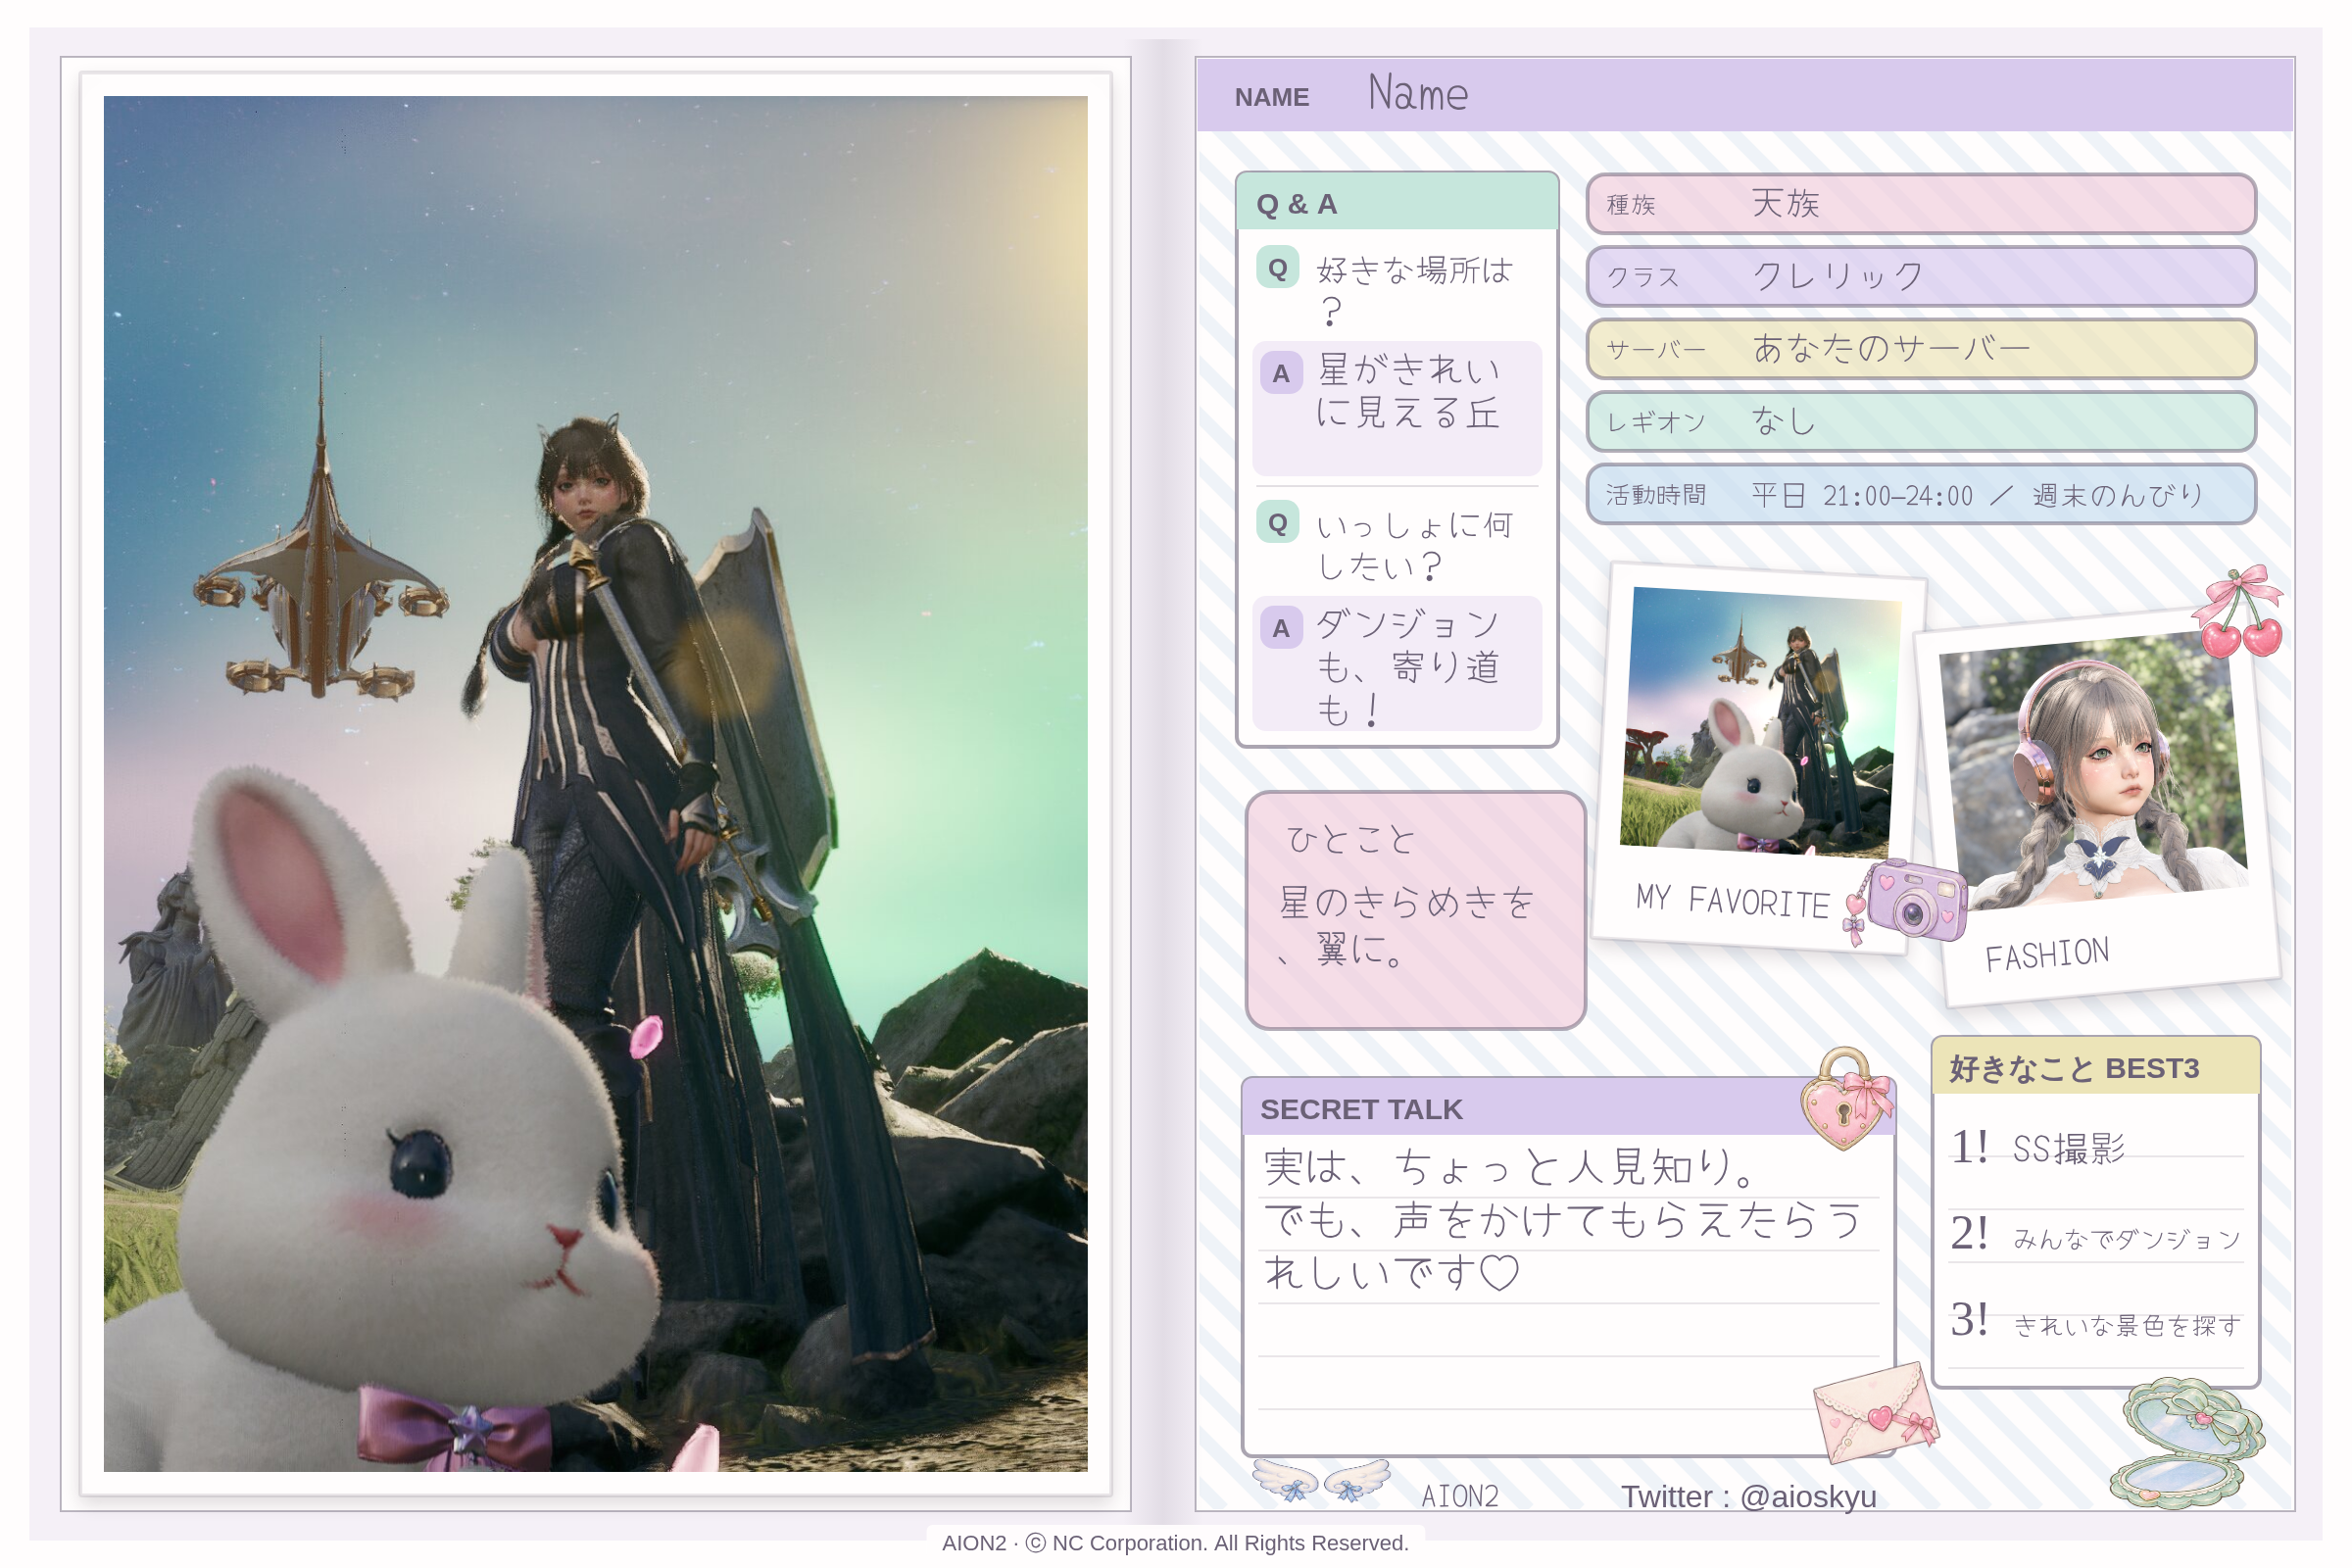2352x1568 pixels.
Task: Select the SECRET TALK header
Action: (x=1568, y=1108)
